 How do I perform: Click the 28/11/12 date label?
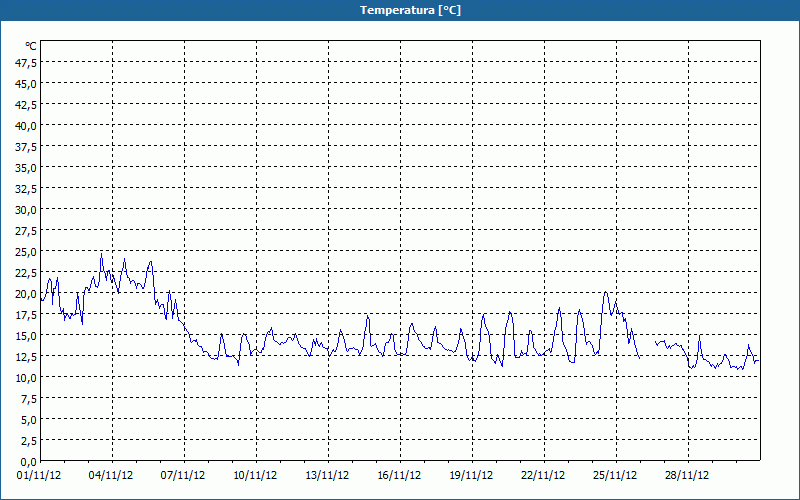[687, 476]
